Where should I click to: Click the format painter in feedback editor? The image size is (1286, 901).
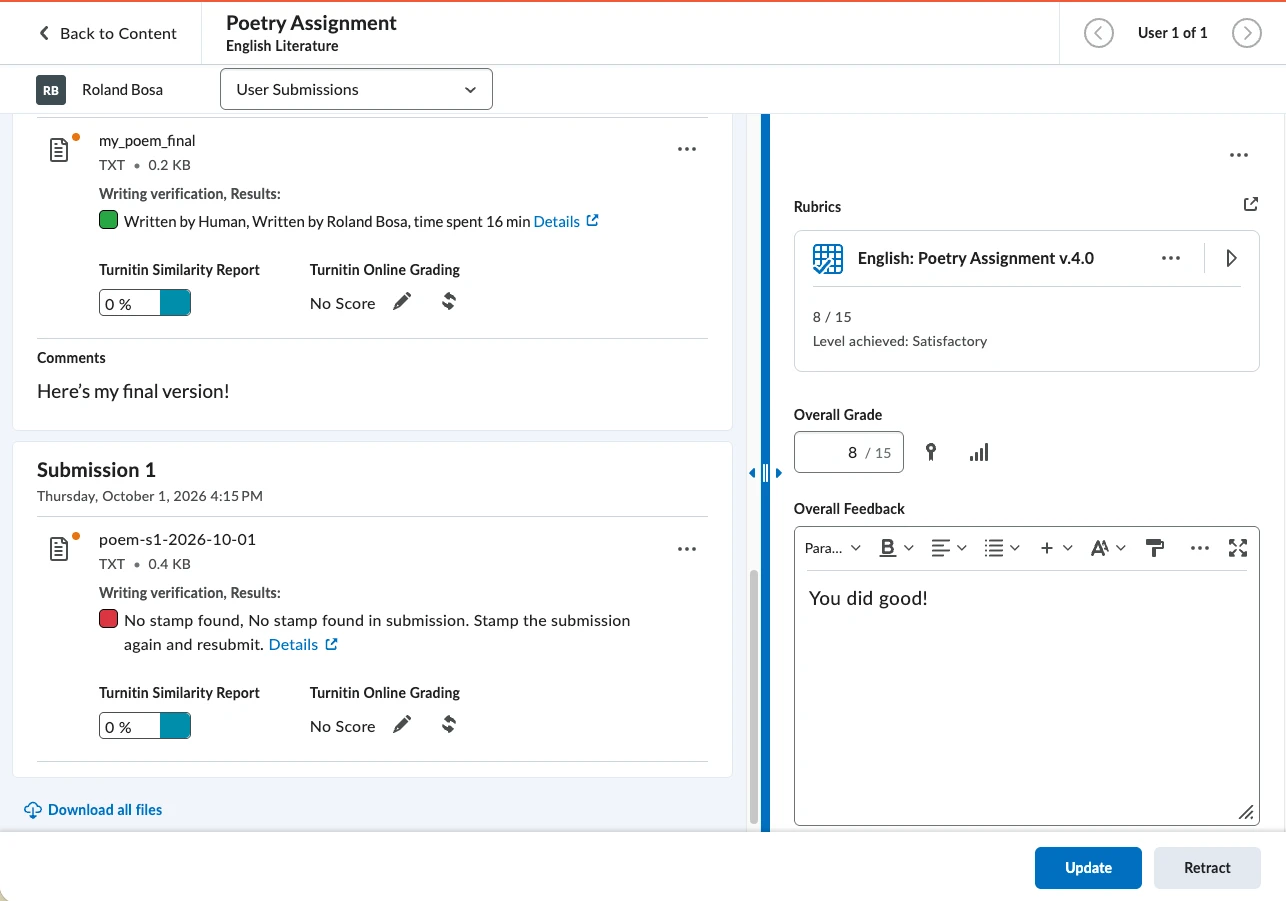coord(1155,548)
